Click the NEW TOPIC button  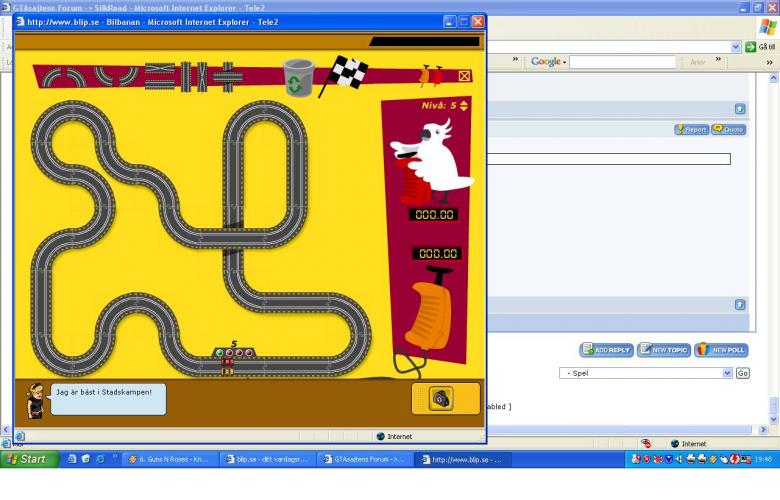(664, 350)
